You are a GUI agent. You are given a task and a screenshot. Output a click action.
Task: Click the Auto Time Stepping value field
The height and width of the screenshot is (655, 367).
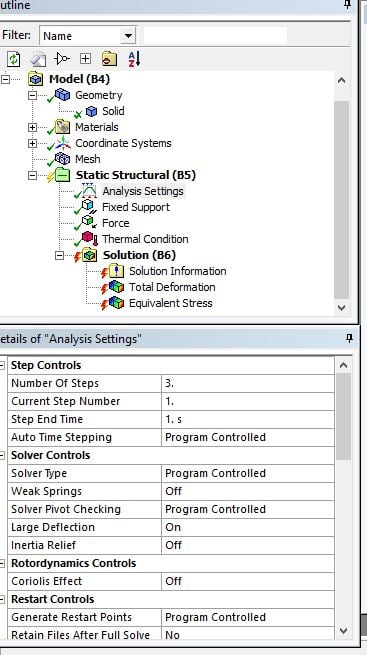(x=248, y=437)
